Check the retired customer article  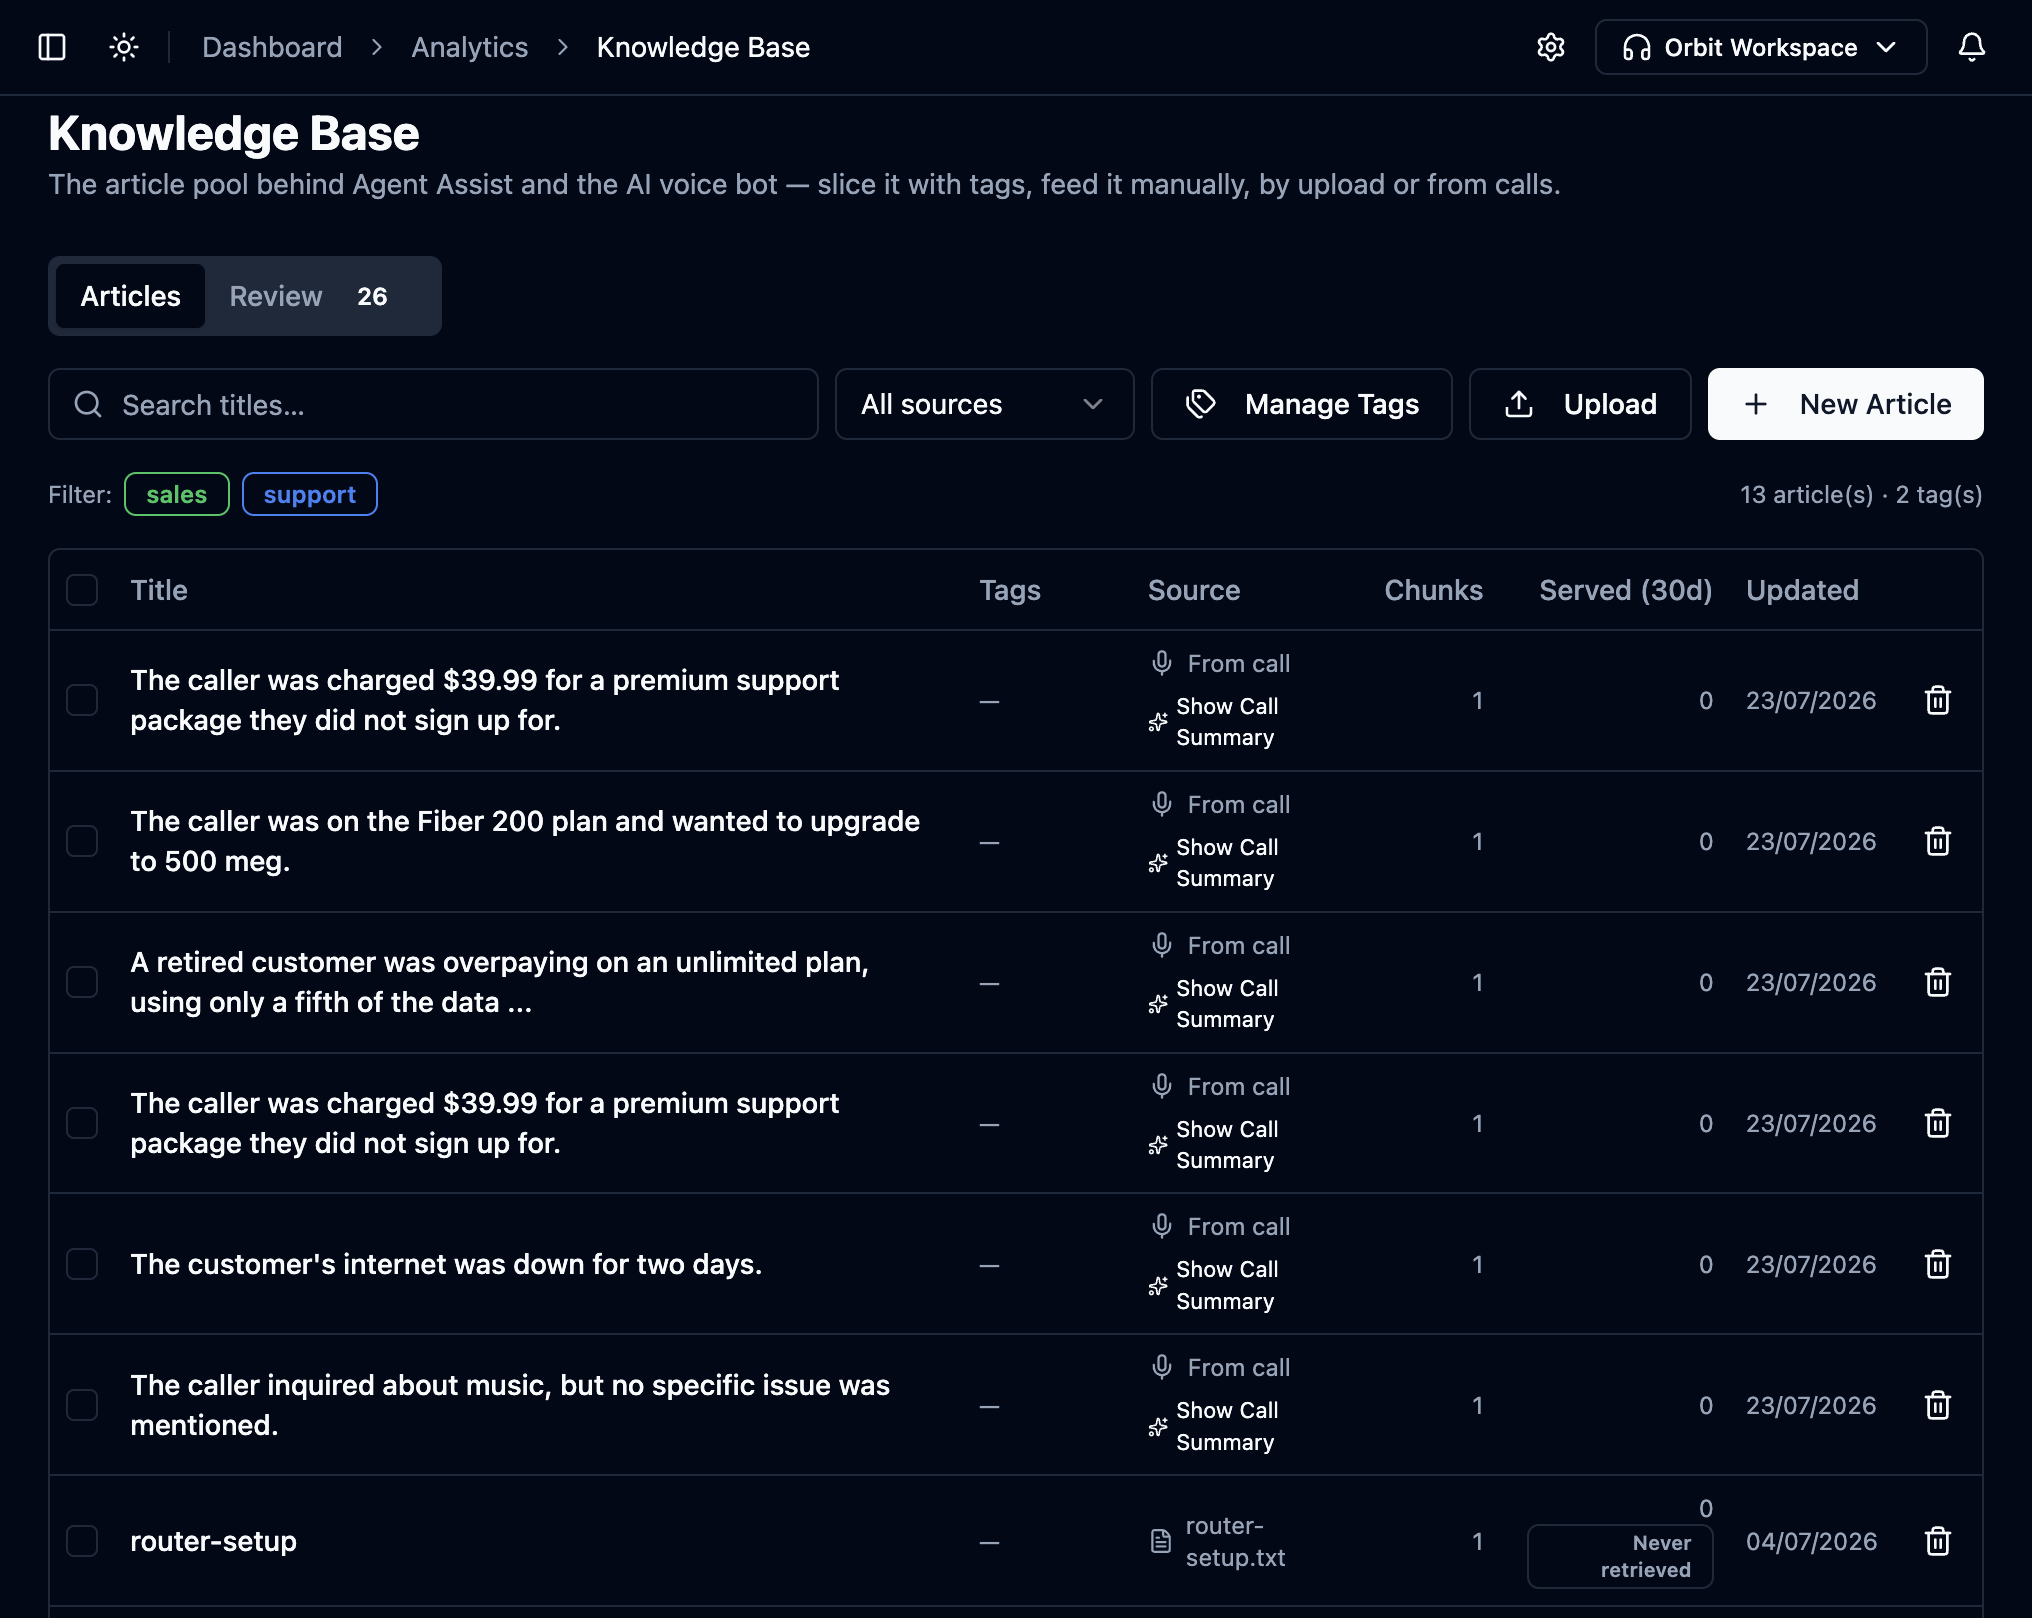[x=82, y=982]
